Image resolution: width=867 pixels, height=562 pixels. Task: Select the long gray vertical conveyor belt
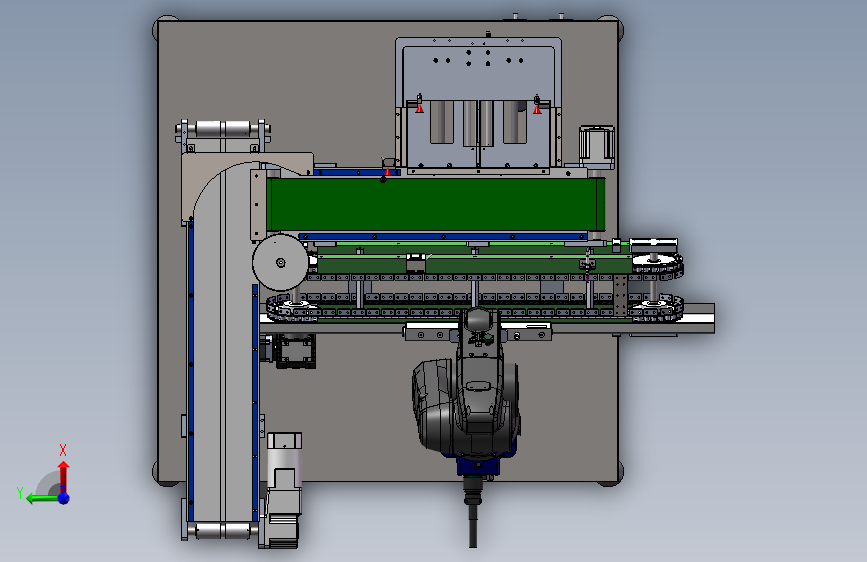point(222,354)
